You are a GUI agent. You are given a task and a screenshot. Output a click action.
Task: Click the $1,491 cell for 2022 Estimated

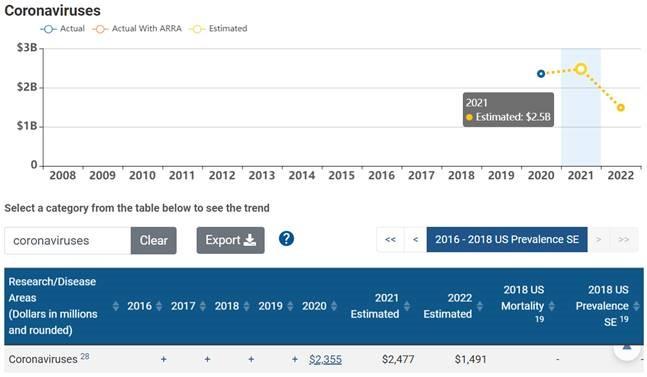471,360
